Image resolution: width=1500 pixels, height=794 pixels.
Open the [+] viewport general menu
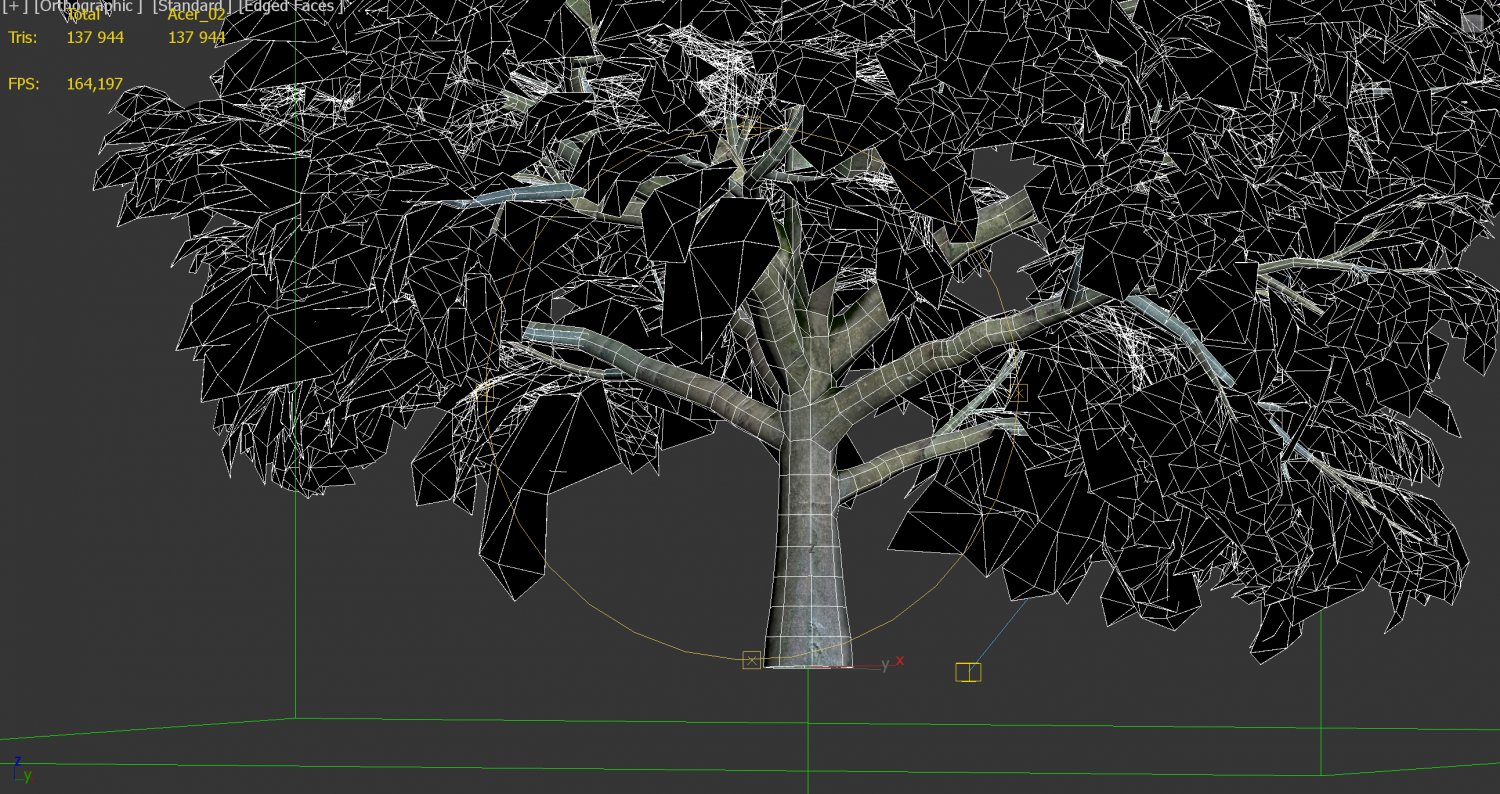click(x=16, y=6)
